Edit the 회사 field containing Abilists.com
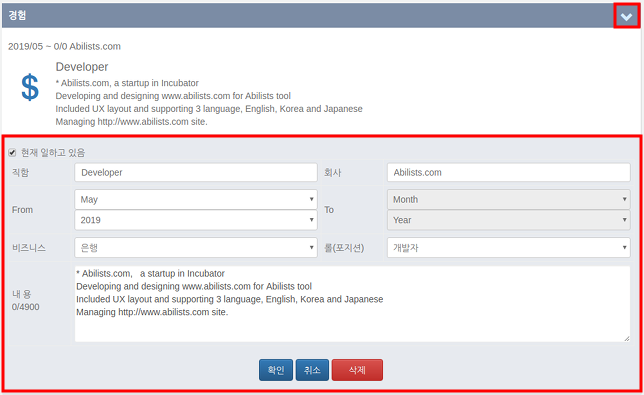The width and height of the screenshot is (644, 395). click(508, 172)
